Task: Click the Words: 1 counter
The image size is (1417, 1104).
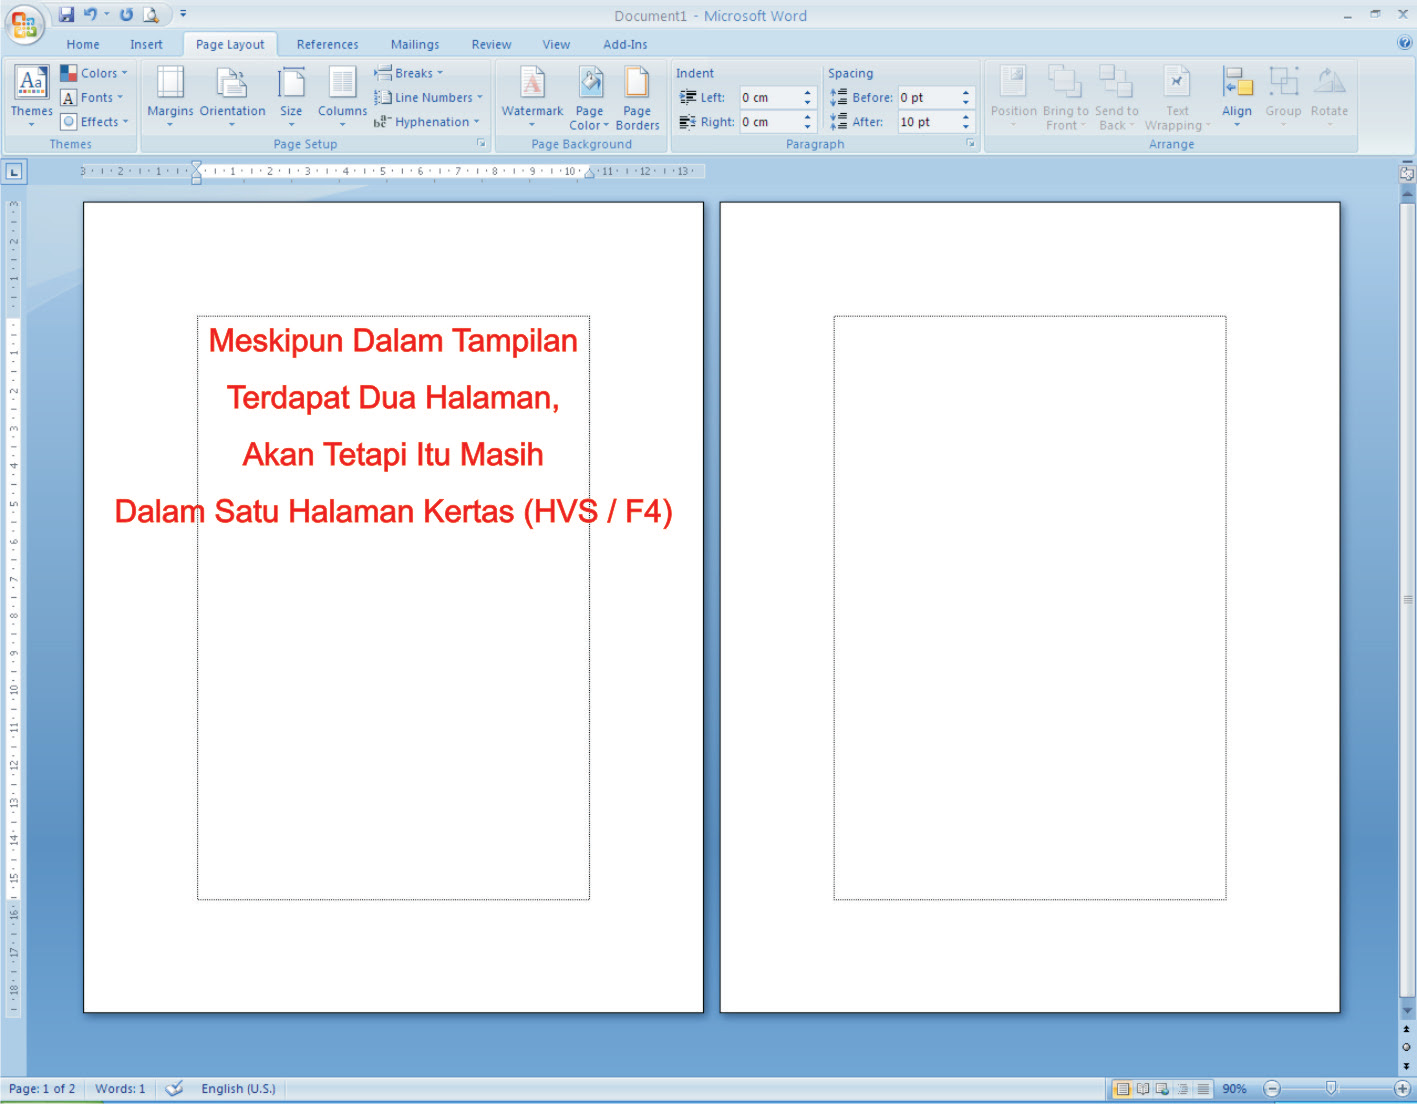Action: [120, 1089]
